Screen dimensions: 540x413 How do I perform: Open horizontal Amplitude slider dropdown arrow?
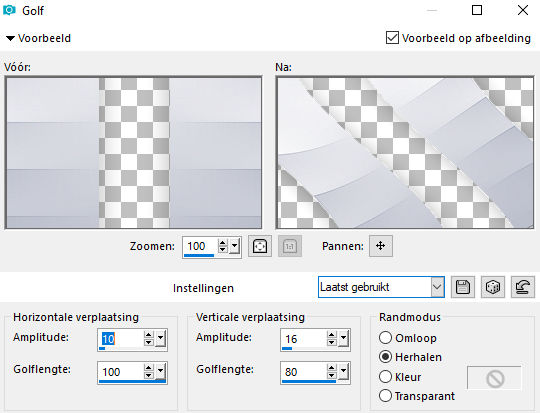click(x=160, y=339)
